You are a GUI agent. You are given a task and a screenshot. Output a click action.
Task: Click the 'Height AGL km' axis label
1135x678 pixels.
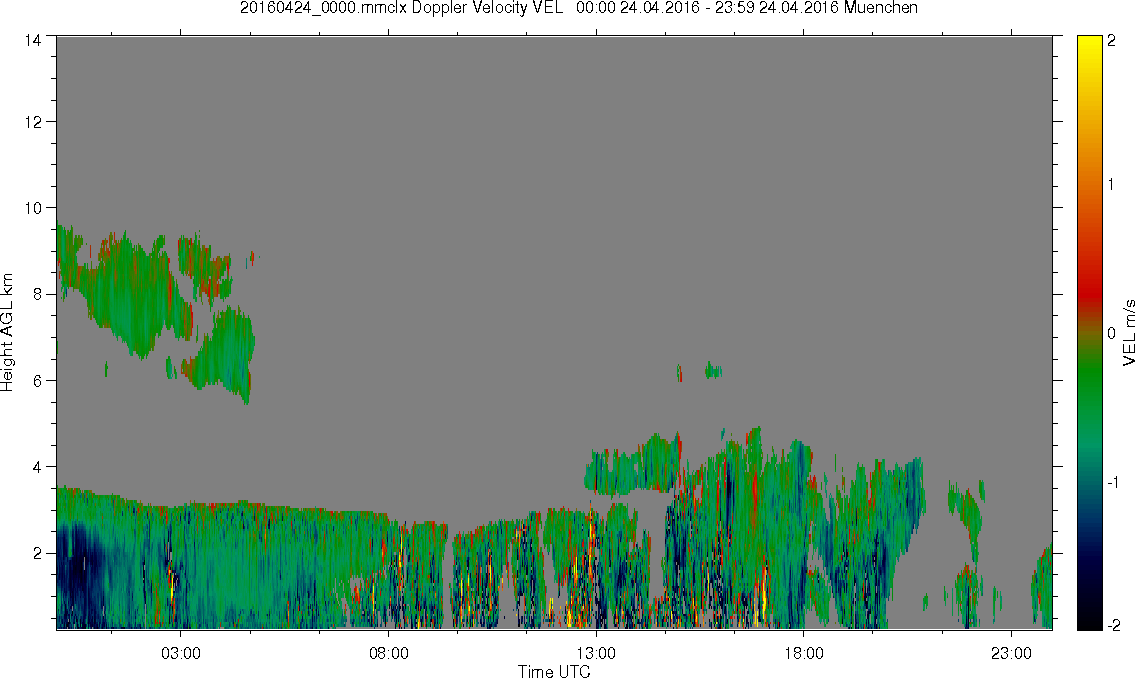click(7, 332)
